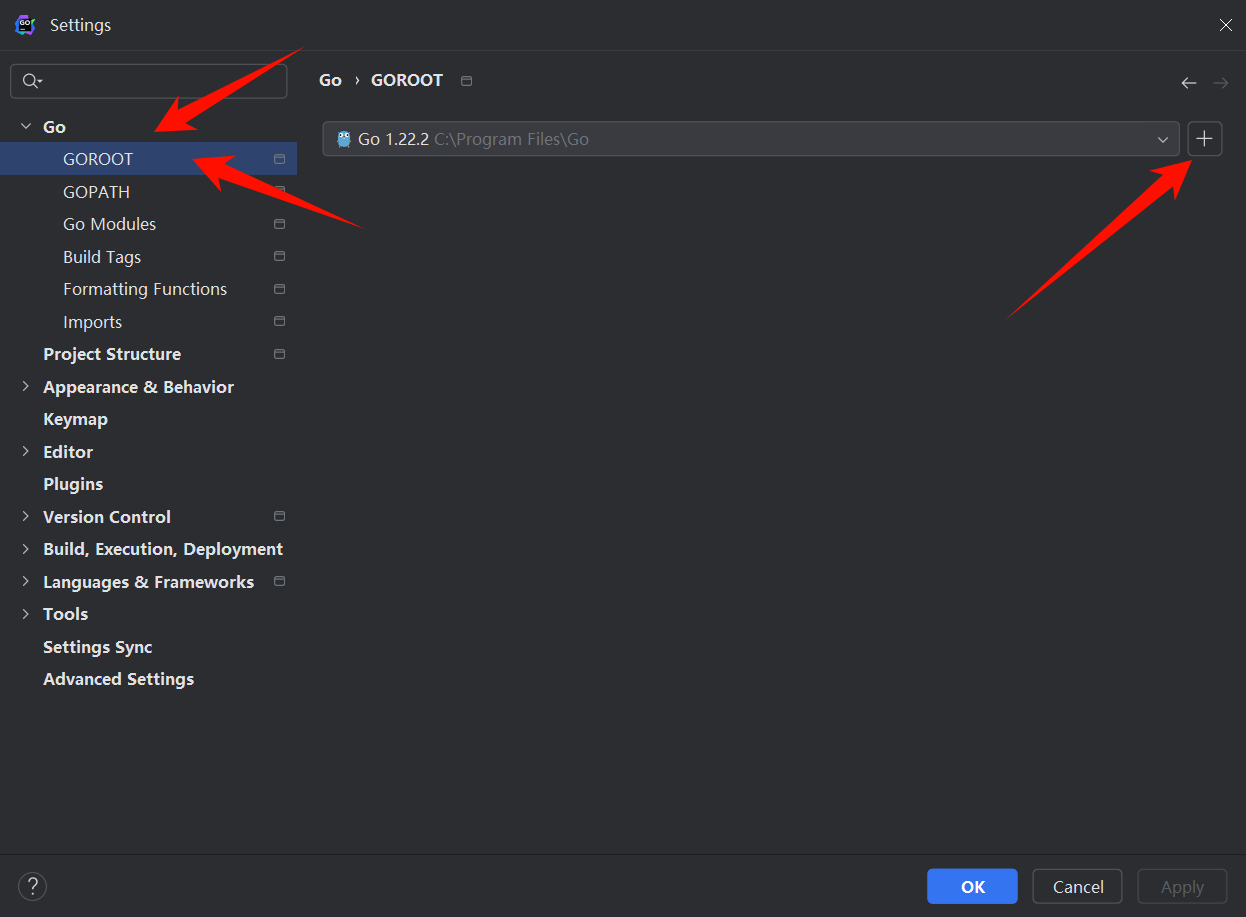Click the search magnifier icon in settings search

pyautogui.click(x=32, y=81)
